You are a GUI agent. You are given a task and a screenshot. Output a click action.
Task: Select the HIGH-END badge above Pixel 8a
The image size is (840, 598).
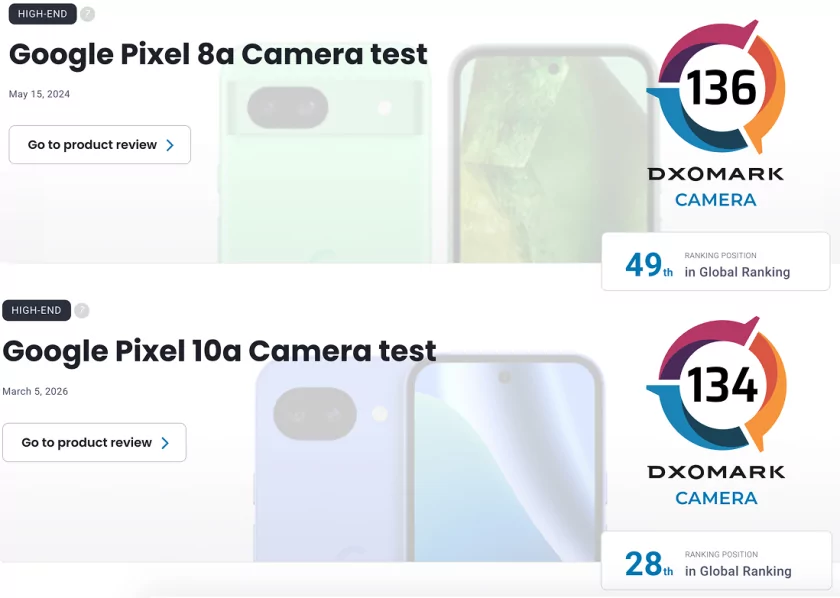click(x=43, y=14)
